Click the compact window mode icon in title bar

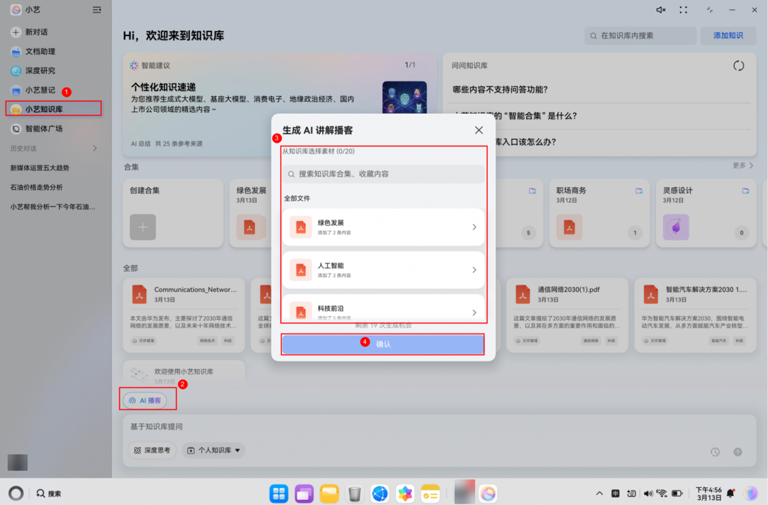(x=709, y=10)
